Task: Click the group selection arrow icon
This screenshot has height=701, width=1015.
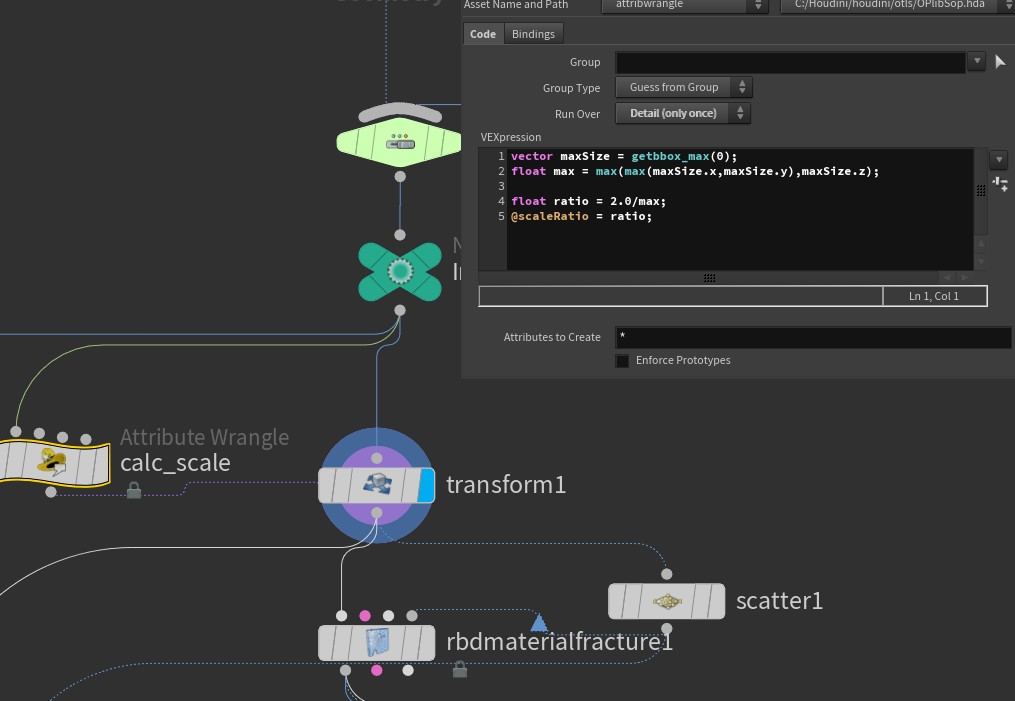Action: tap(1001, 62)
